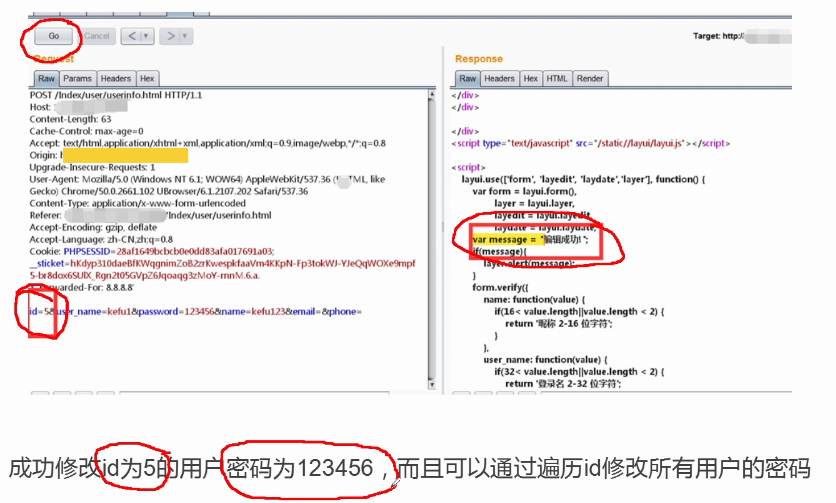This screenshot has width=836, height=503.
Task: Click the name=kefu123 parameter
Action: [253, 312]
